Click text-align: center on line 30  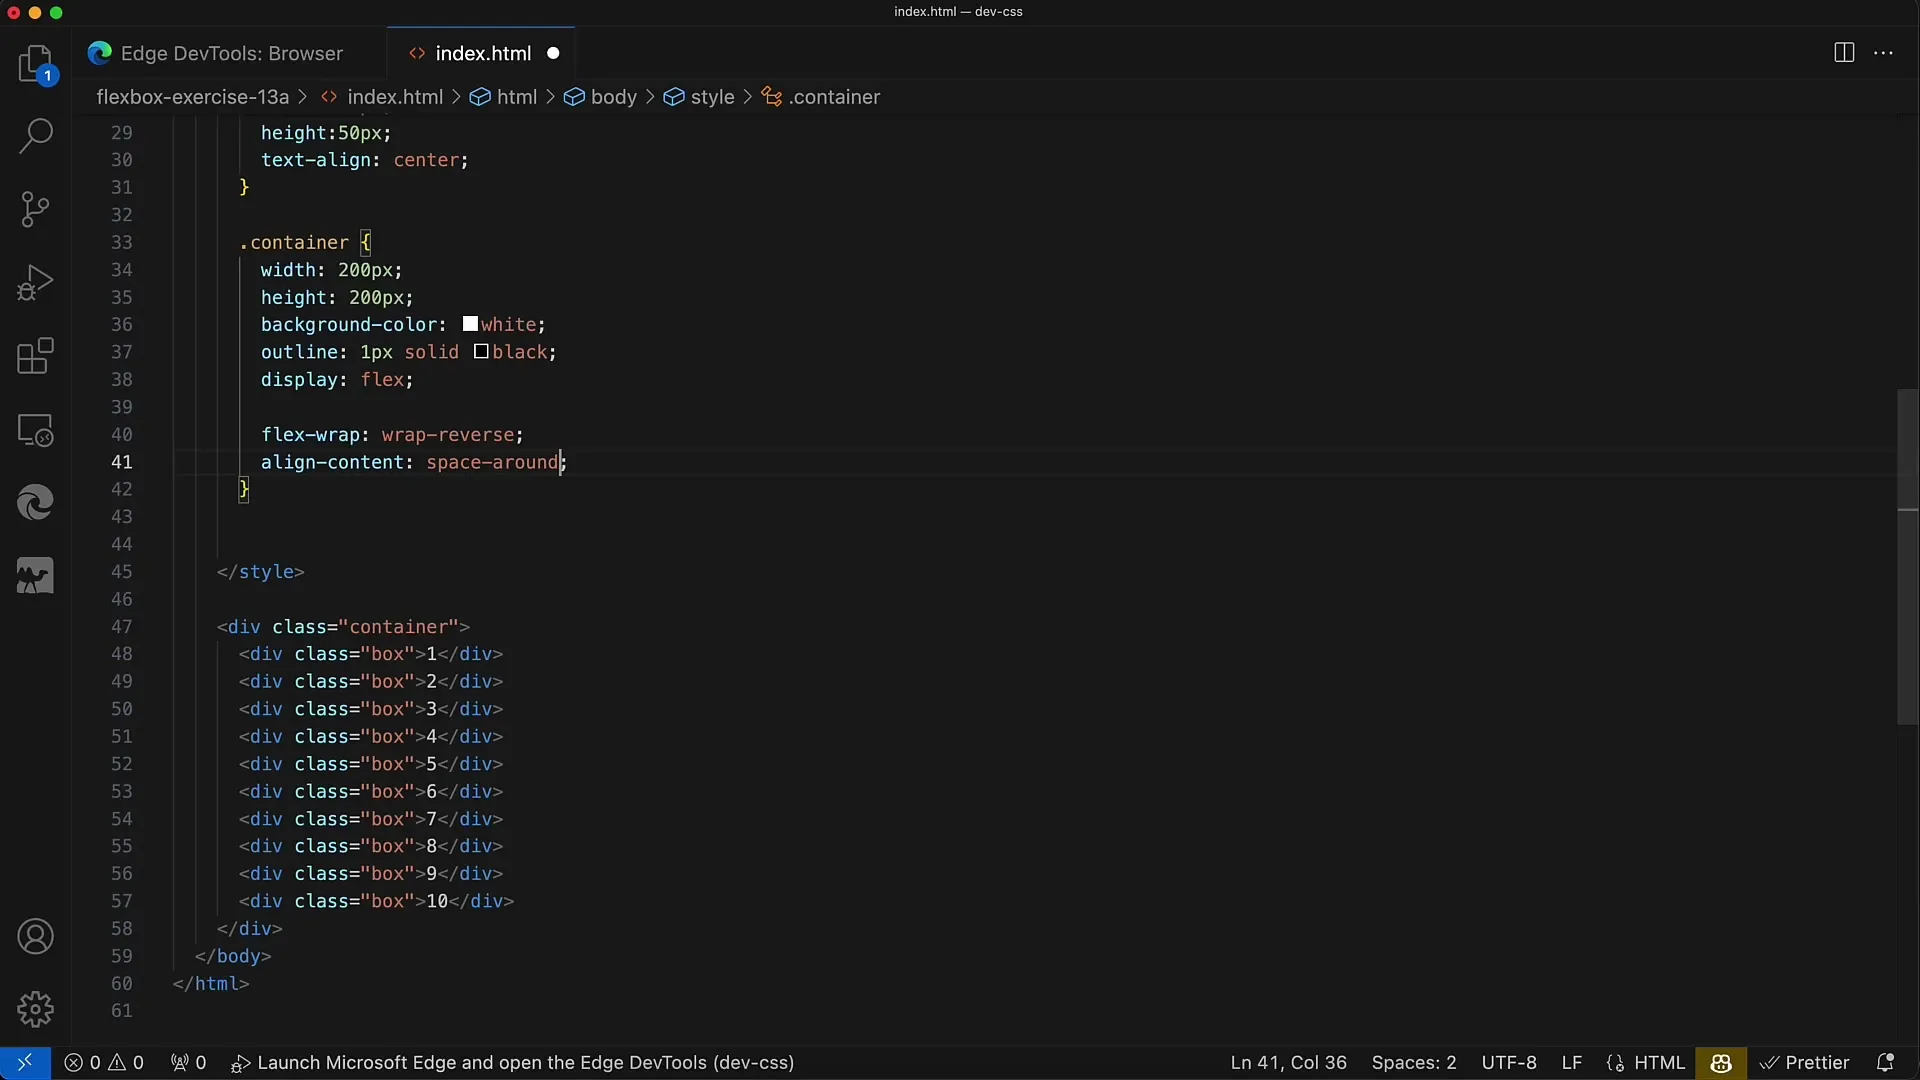coord(365,160)
